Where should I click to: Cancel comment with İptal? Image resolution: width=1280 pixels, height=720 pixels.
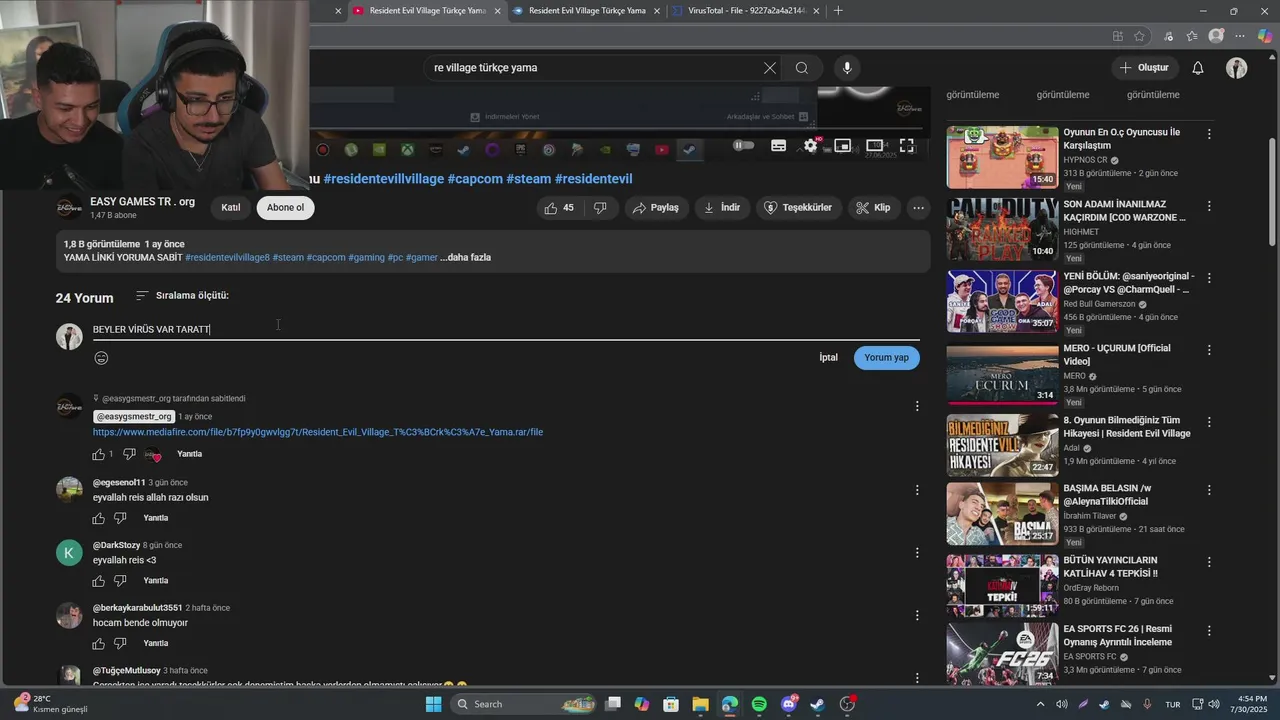(828, 358)
